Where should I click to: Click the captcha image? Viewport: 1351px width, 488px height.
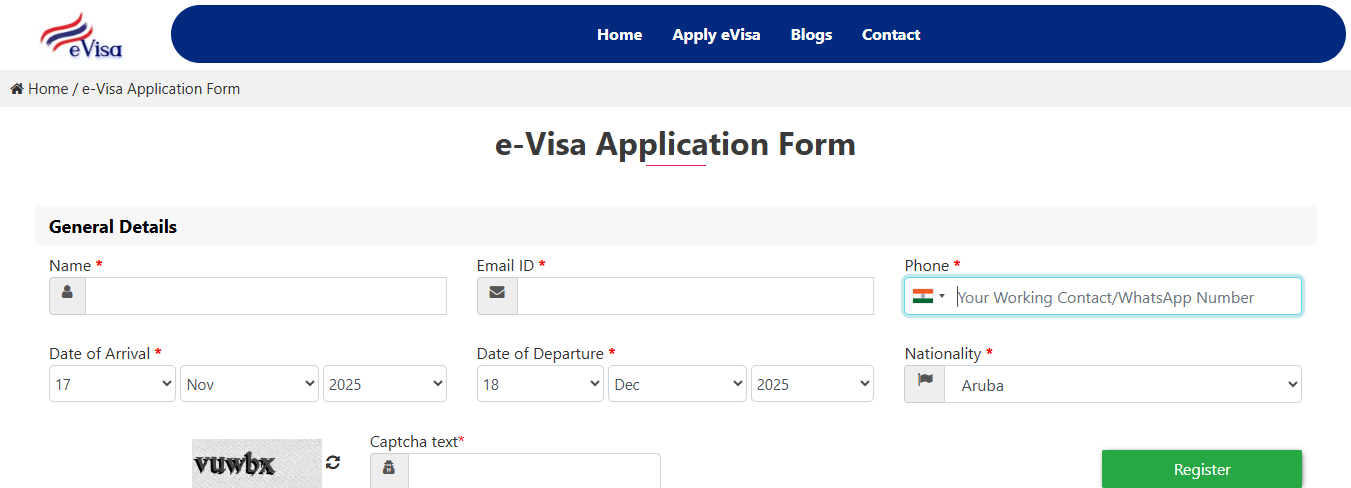(x=257, y=463)
